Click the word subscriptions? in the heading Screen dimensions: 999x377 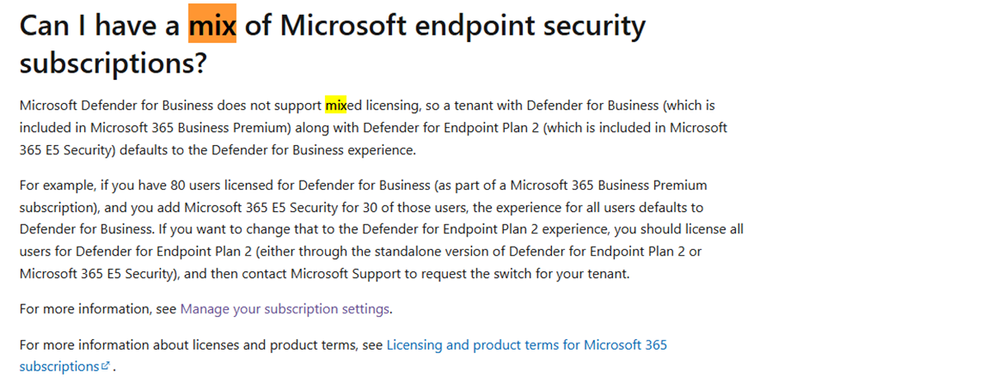pyautogui.click(x=113, y=62)
